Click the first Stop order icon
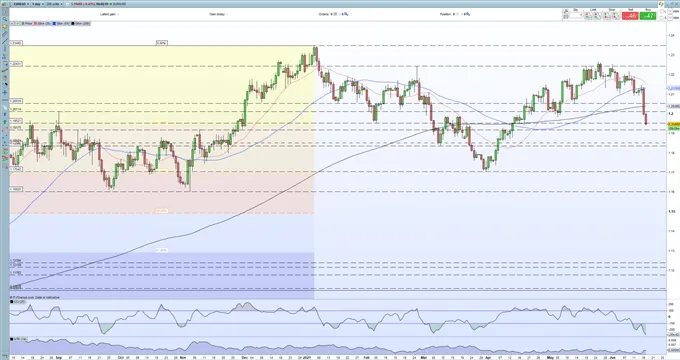Screen dimensions: 680x360 (607, 16)
